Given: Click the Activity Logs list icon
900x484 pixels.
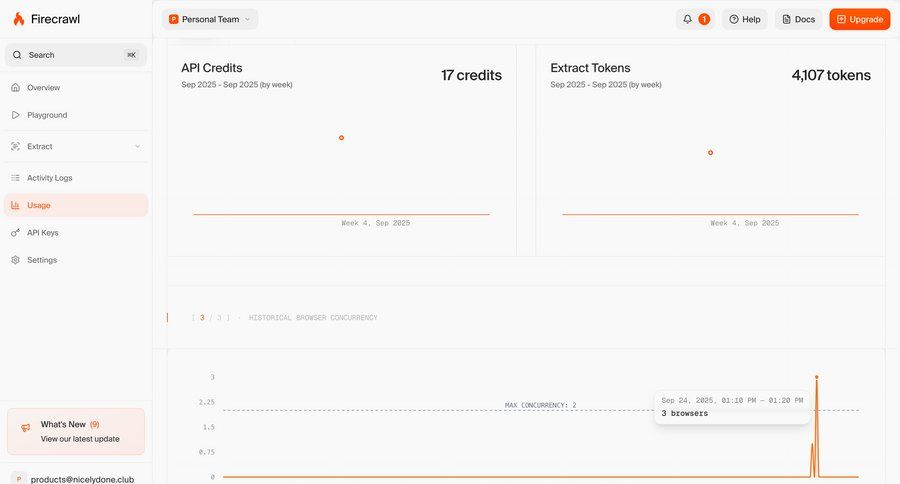Looking at the screenshot, I should coord(16,178).
